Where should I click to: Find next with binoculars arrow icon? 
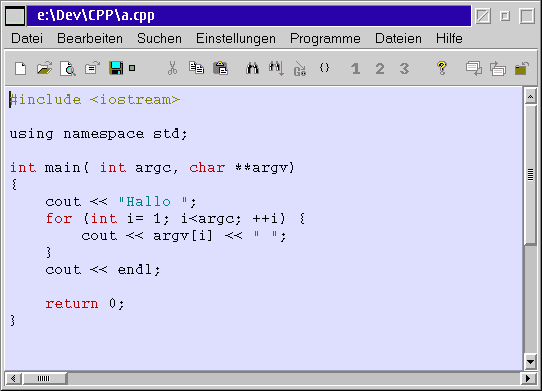(276, 68)
